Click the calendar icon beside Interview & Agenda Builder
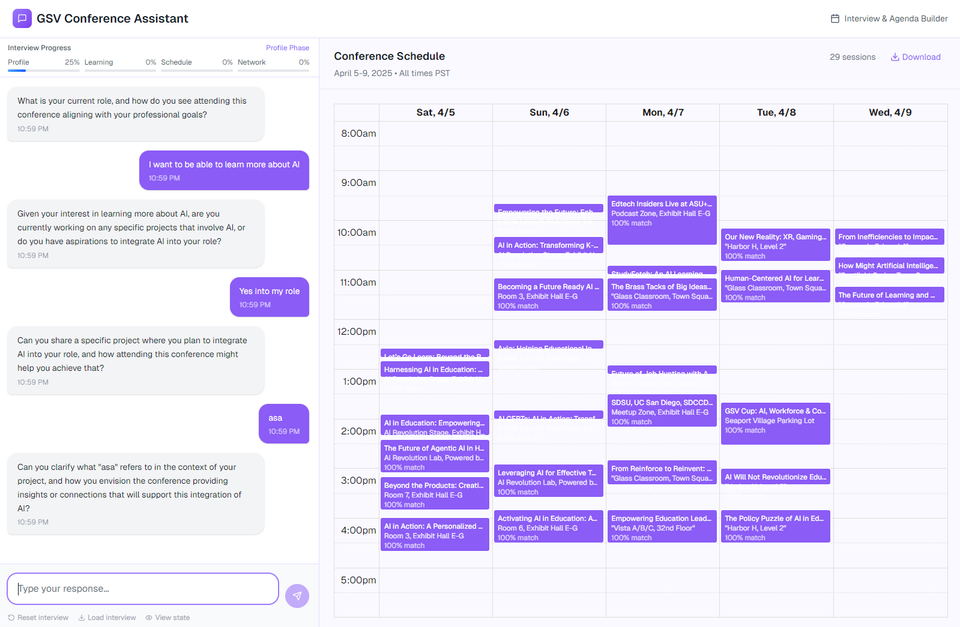 coord(834,18)
